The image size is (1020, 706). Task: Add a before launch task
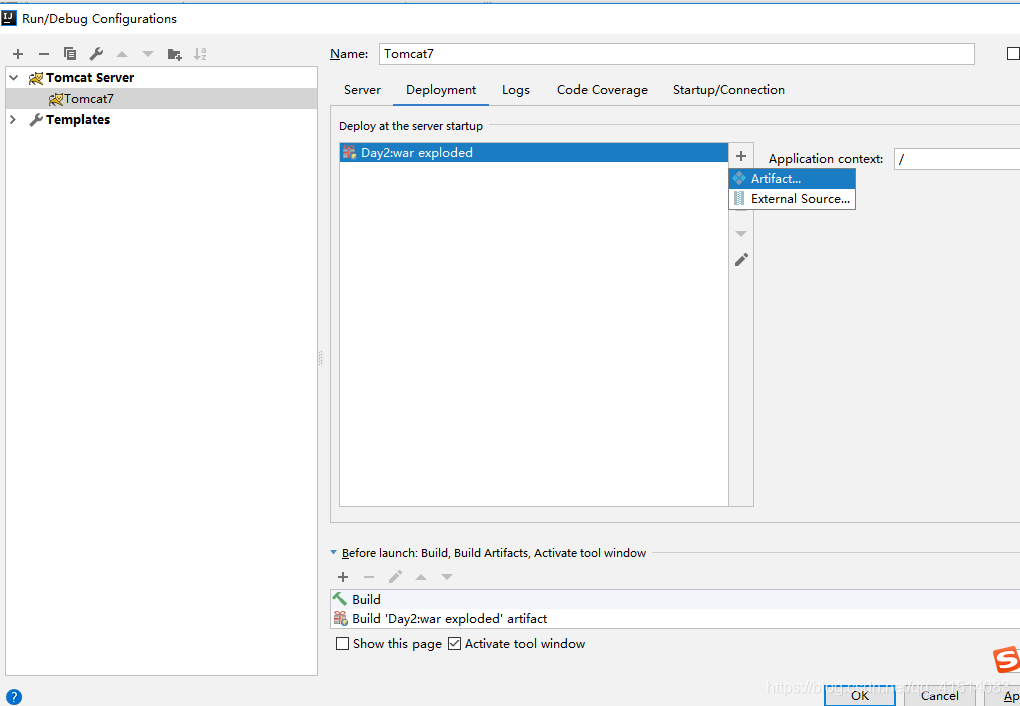pos(343,577)
